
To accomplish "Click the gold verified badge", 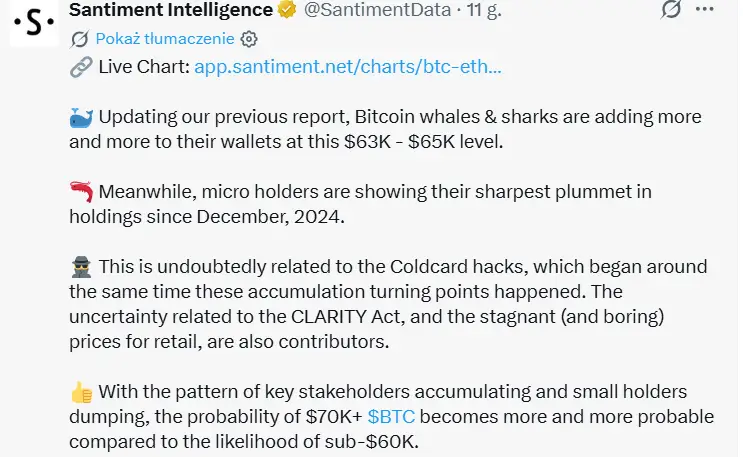I will click(287, 9).
